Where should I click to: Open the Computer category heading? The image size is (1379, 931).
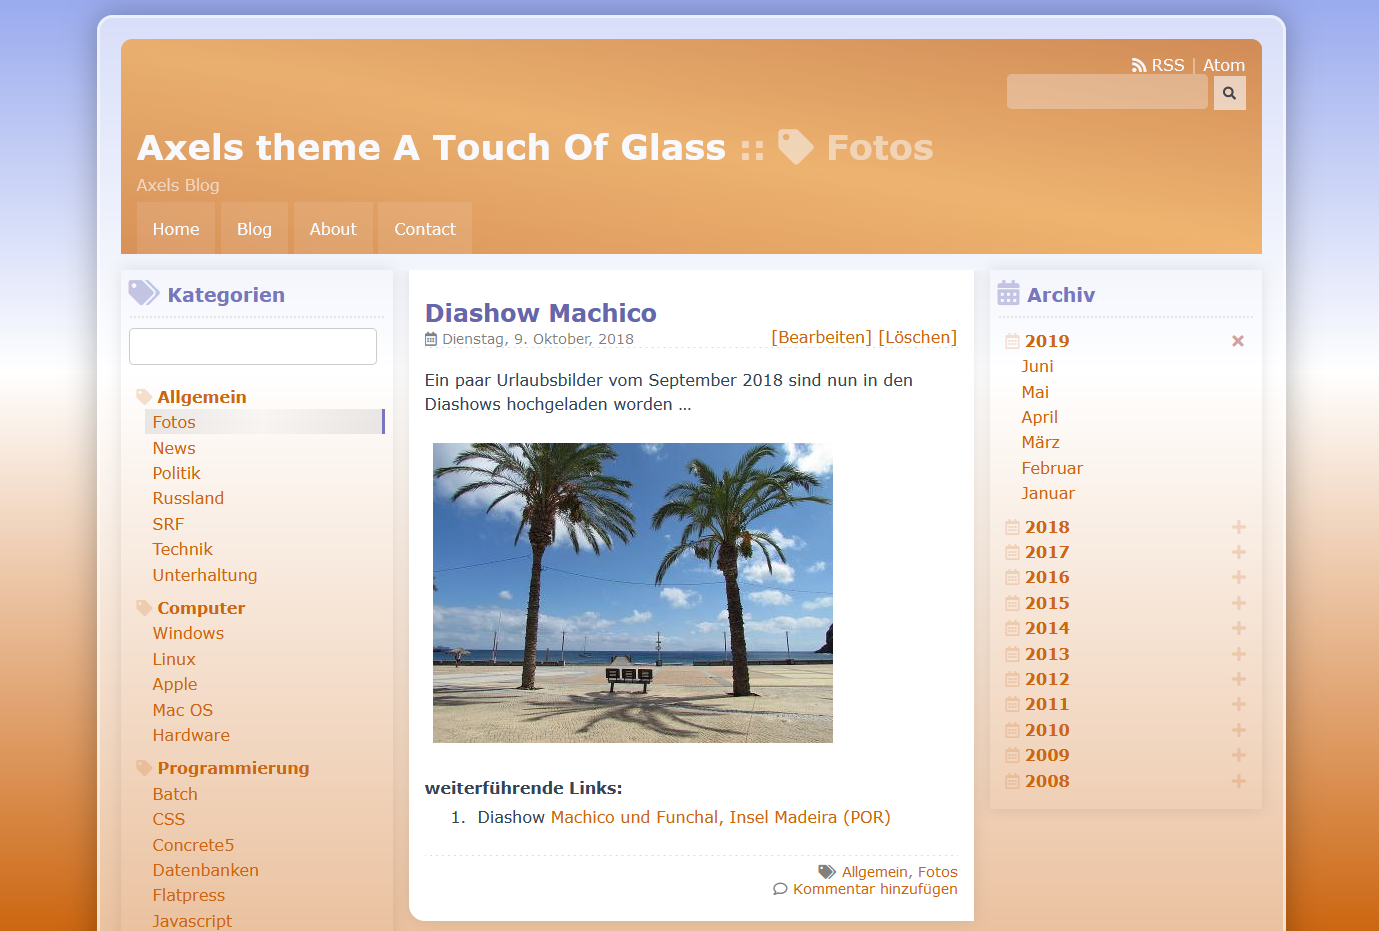201,608
